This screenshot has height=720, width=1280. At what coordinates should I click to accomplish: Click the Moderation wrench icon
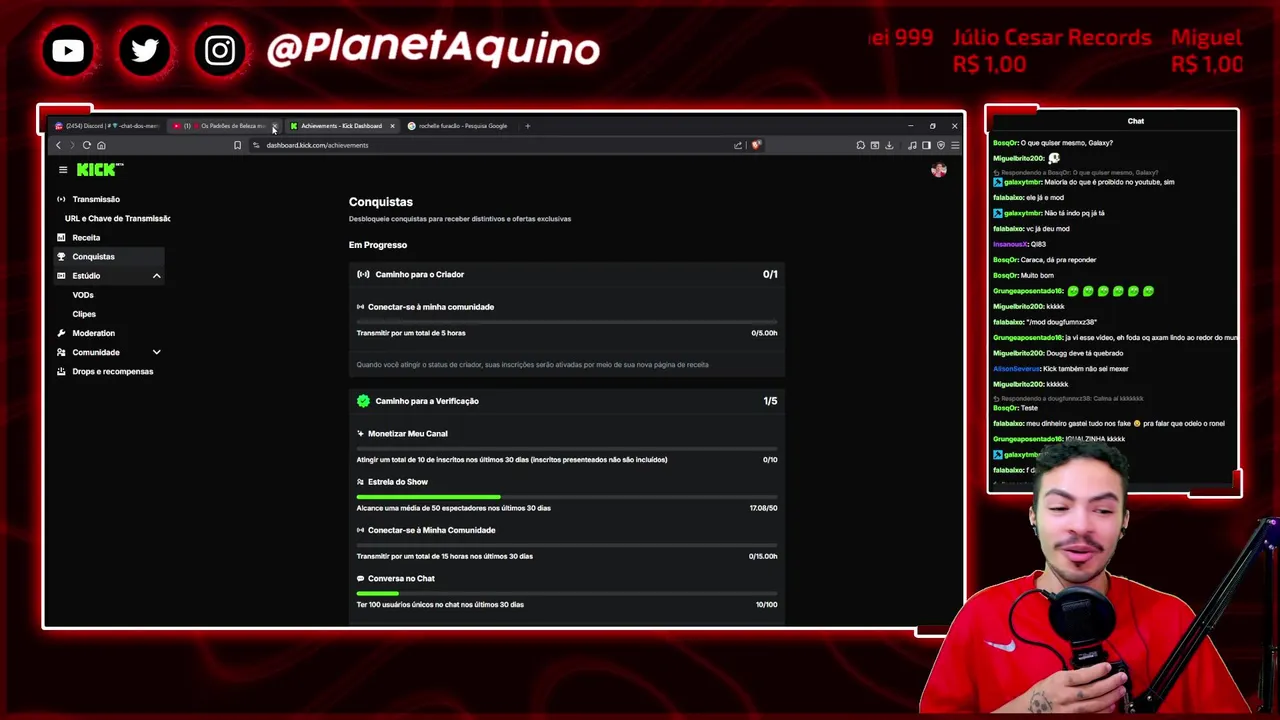(61, 333)
